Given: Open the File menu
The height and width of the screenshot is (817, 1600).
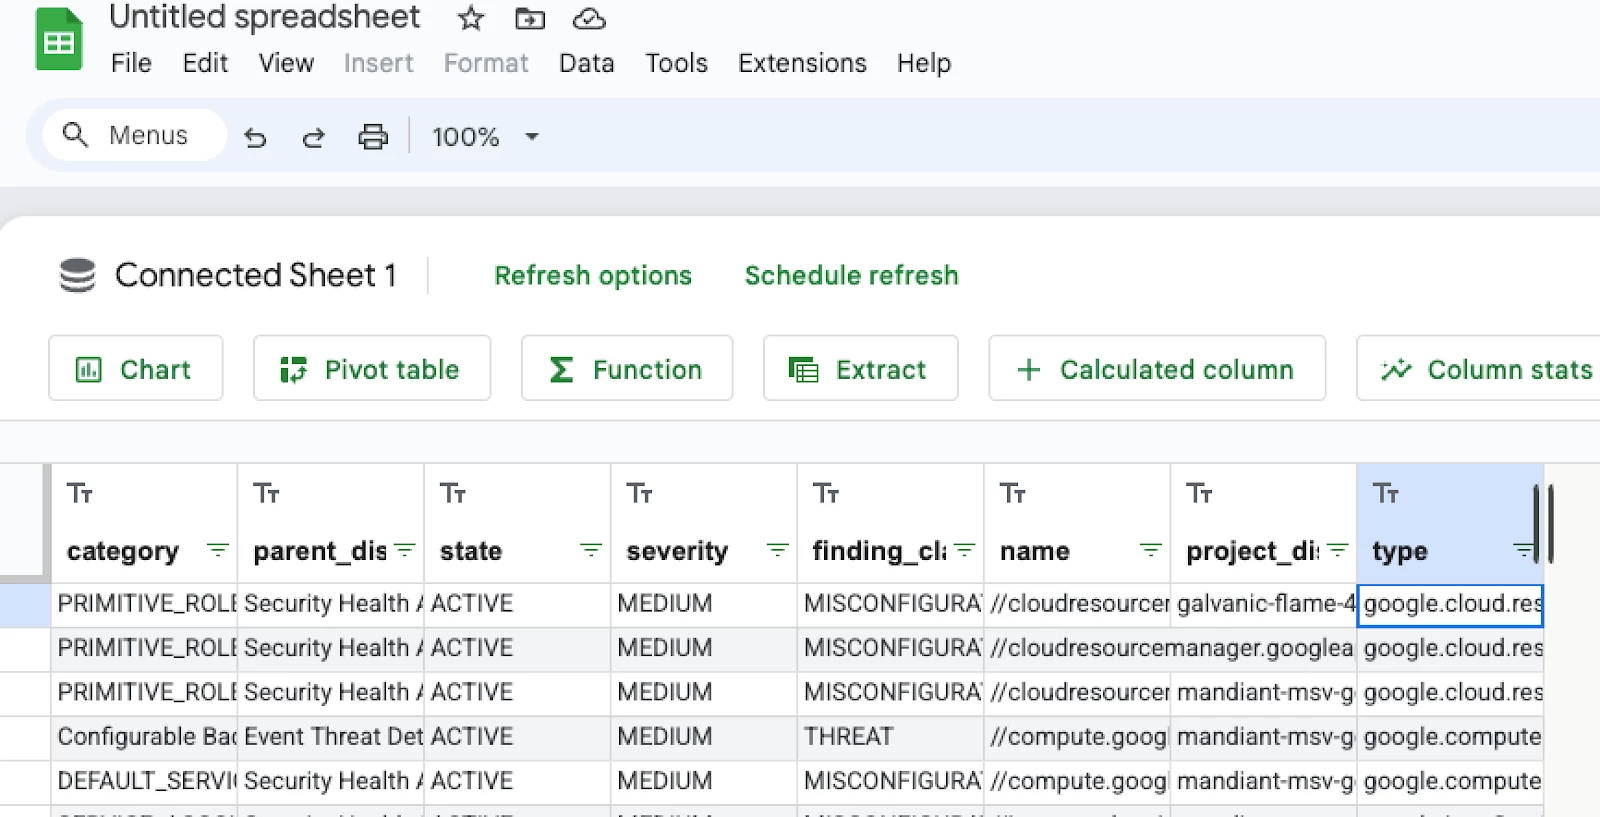Looking at the screenshot, I should pyautogui.click(x=131, y=63).
